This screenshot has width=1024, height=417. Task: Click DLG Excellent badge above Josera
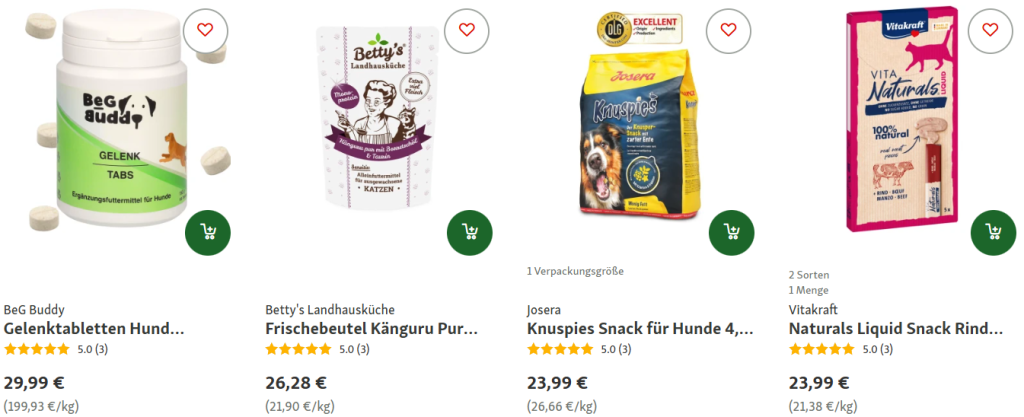640,29
